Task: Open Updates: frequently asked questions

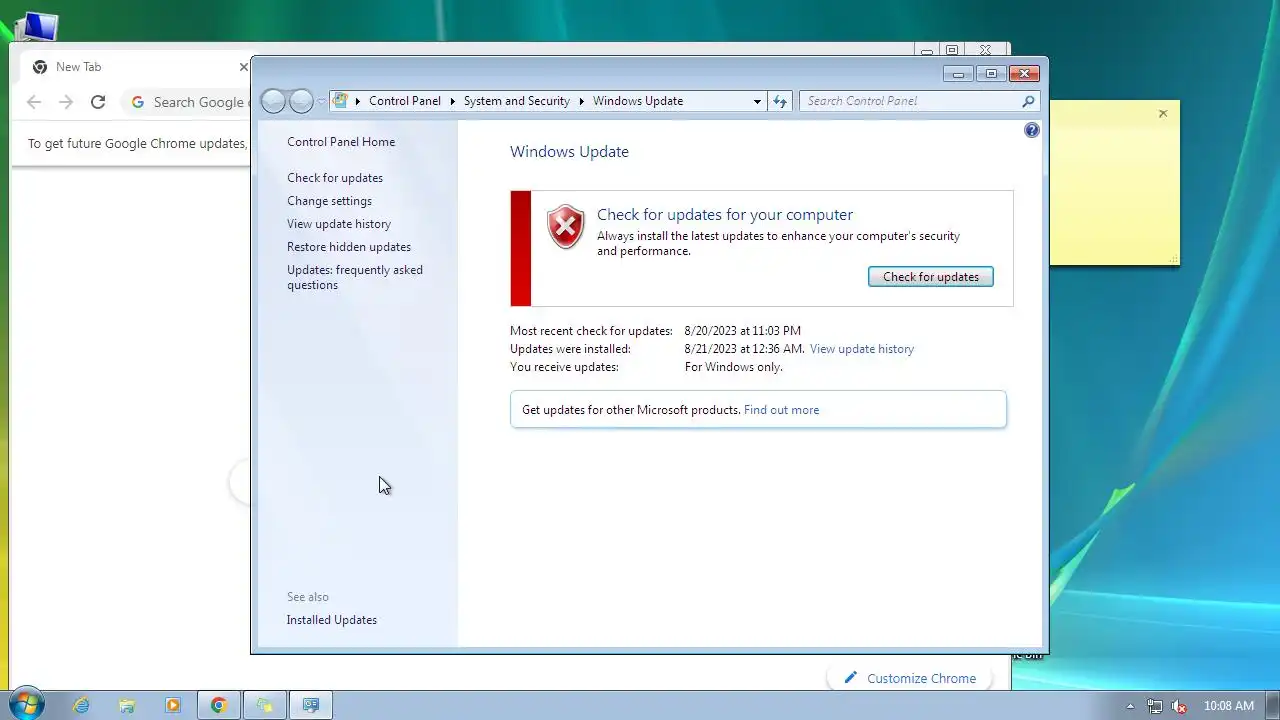Action: [x=355, y=277]
